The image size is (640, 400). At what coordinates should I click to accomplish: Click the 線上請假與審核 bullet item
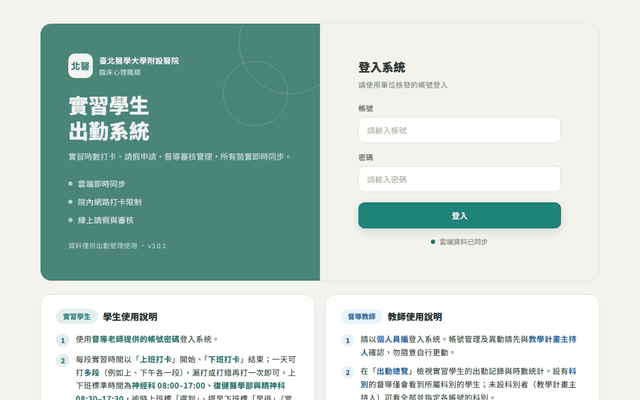[101, 220]
